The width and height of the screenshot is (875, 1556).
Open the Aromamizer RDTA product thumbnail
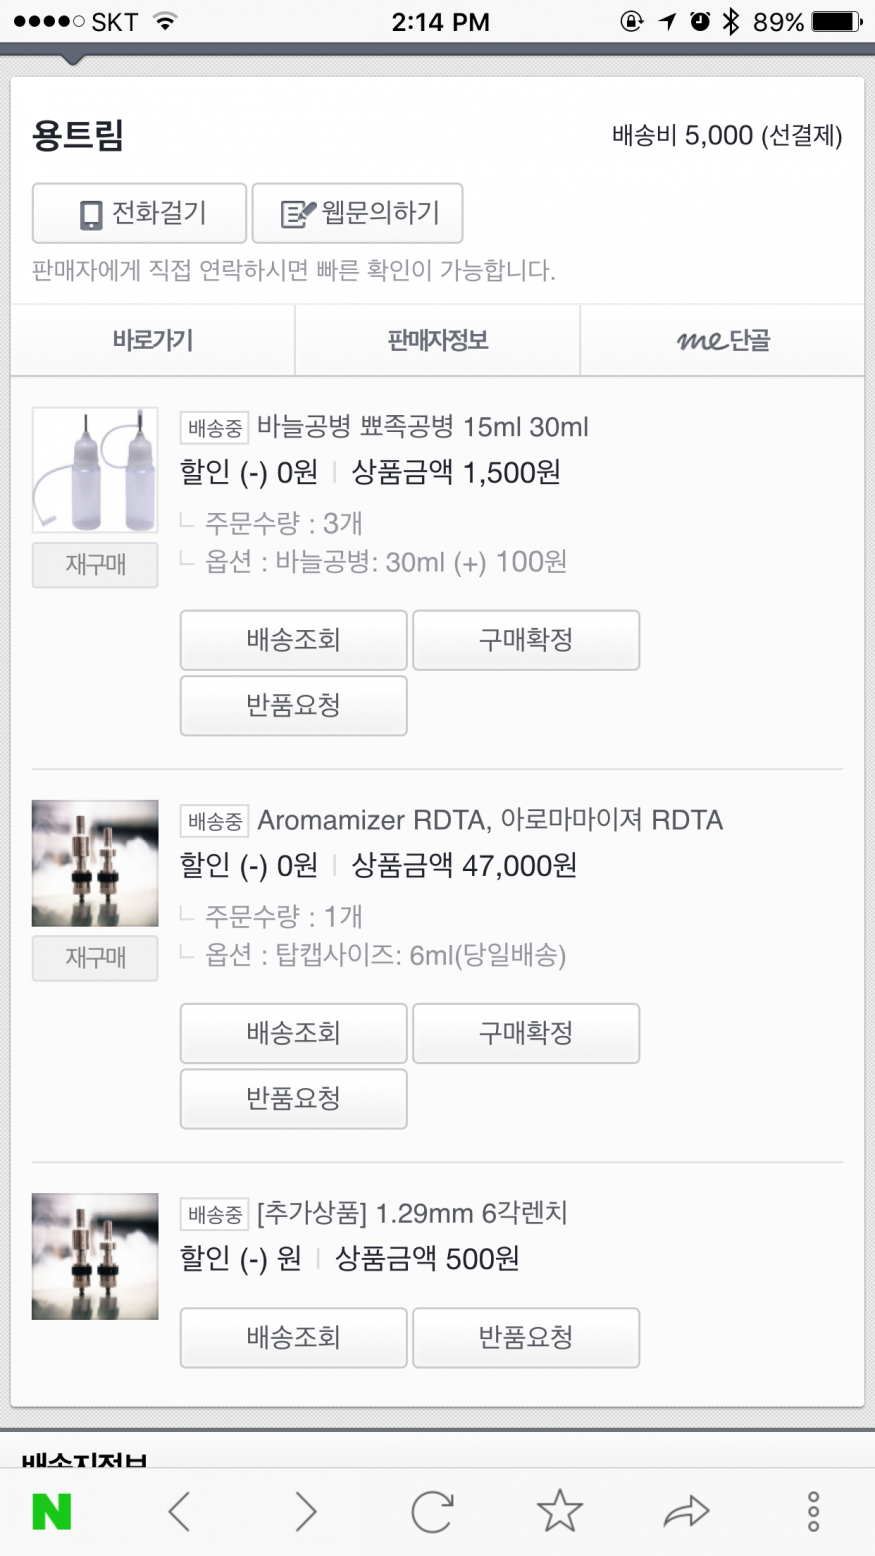tap(95, 863)
